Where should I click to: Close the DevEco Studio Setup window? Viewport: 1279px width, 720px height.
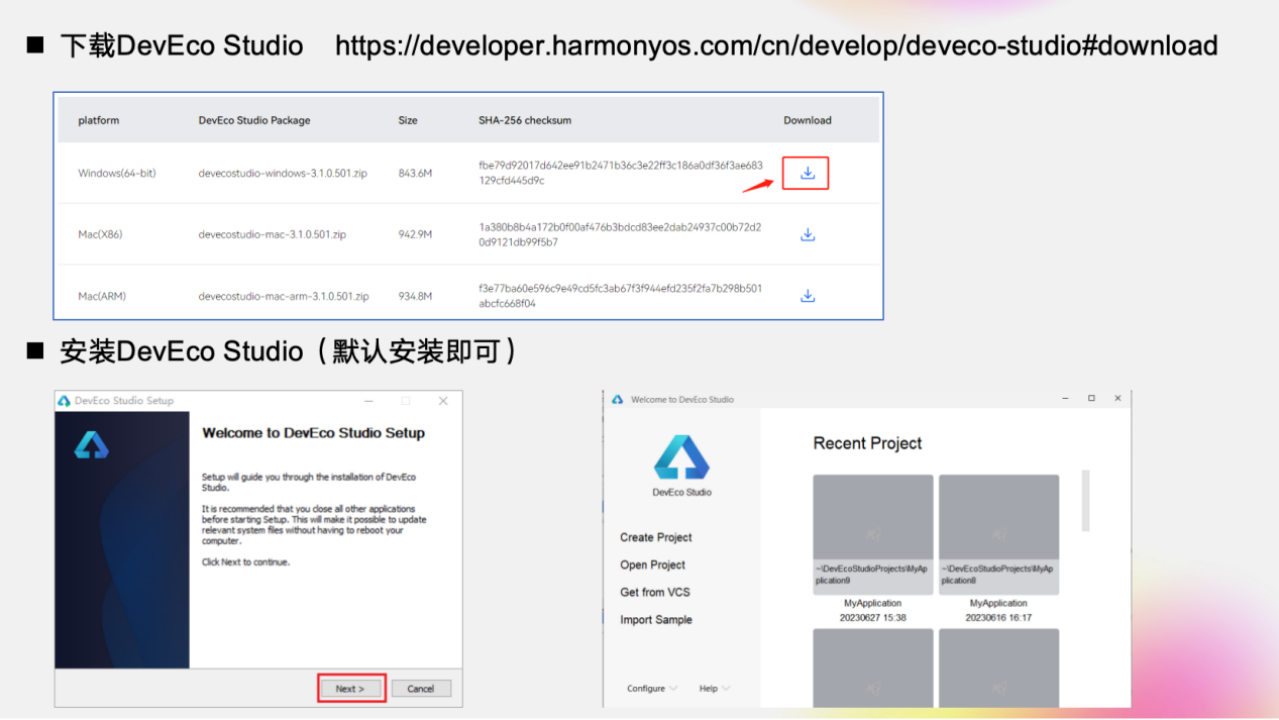tap(443, 401)
